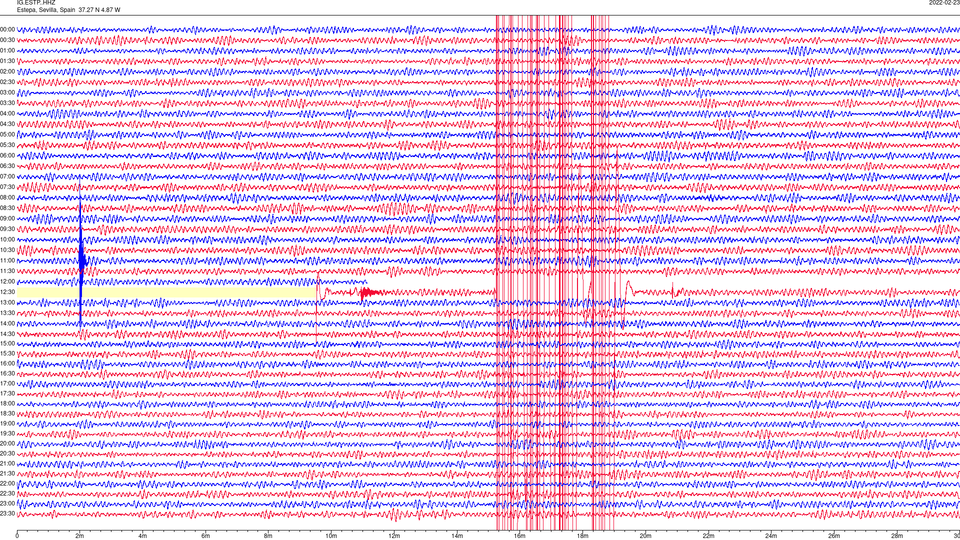
Task: Click the 20:00 time label
Action: click(x=7, y=443)
